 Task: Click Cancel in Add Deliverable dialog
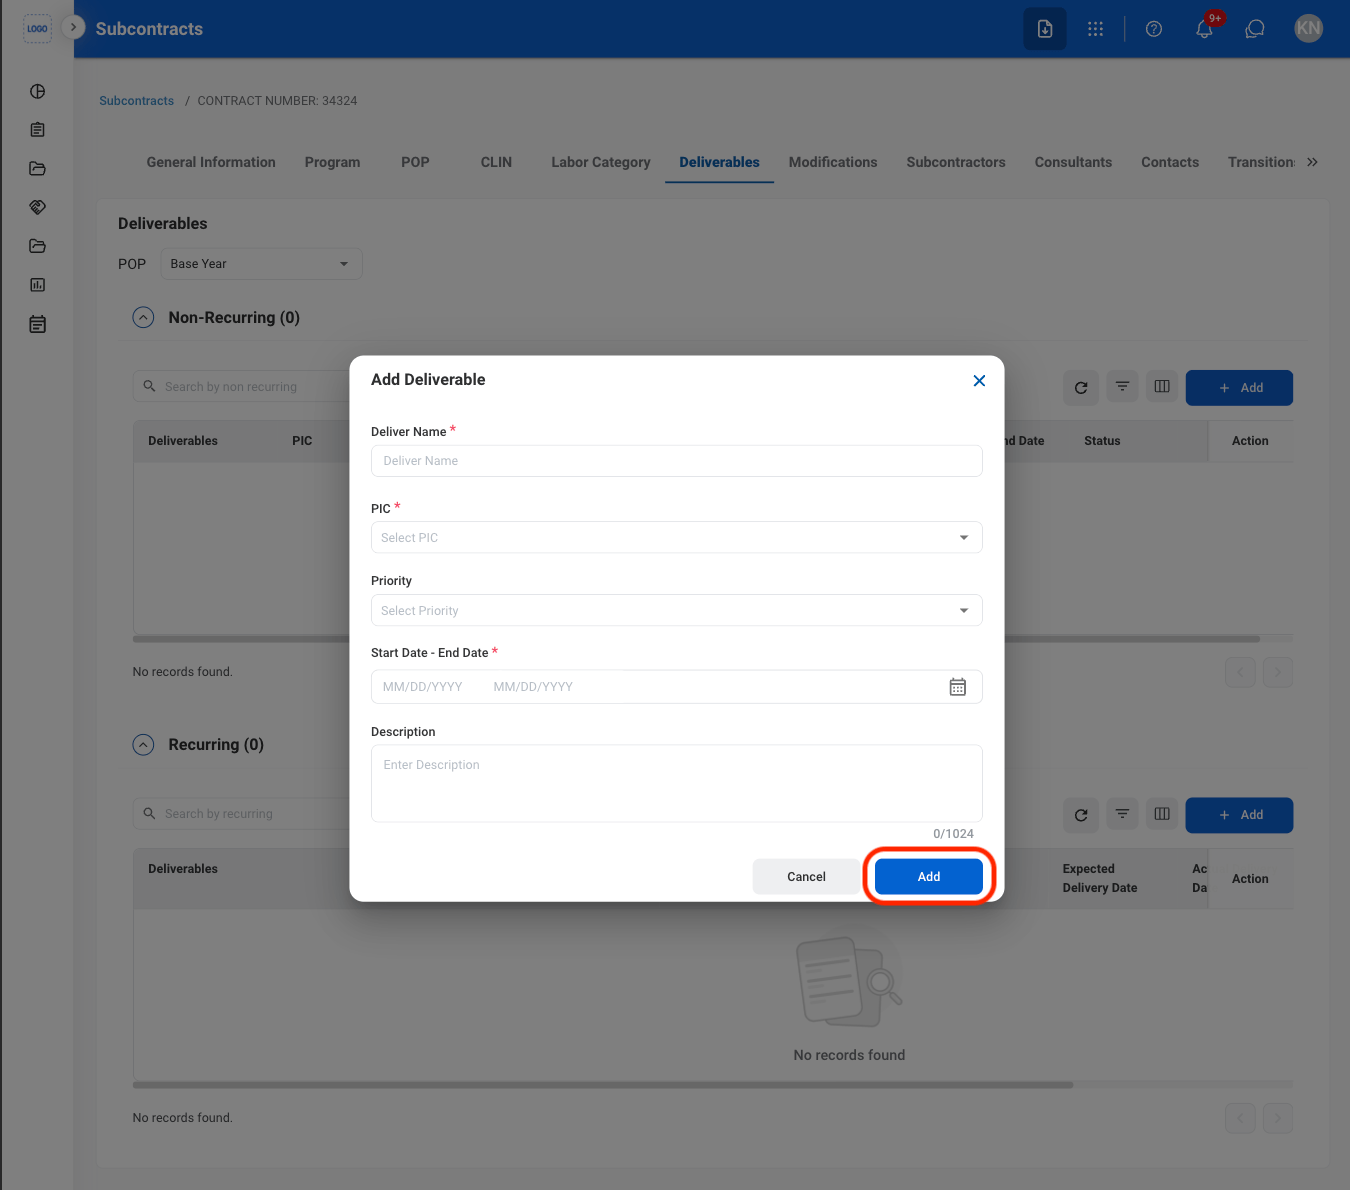pyautogui.click(x=806, y=877)
